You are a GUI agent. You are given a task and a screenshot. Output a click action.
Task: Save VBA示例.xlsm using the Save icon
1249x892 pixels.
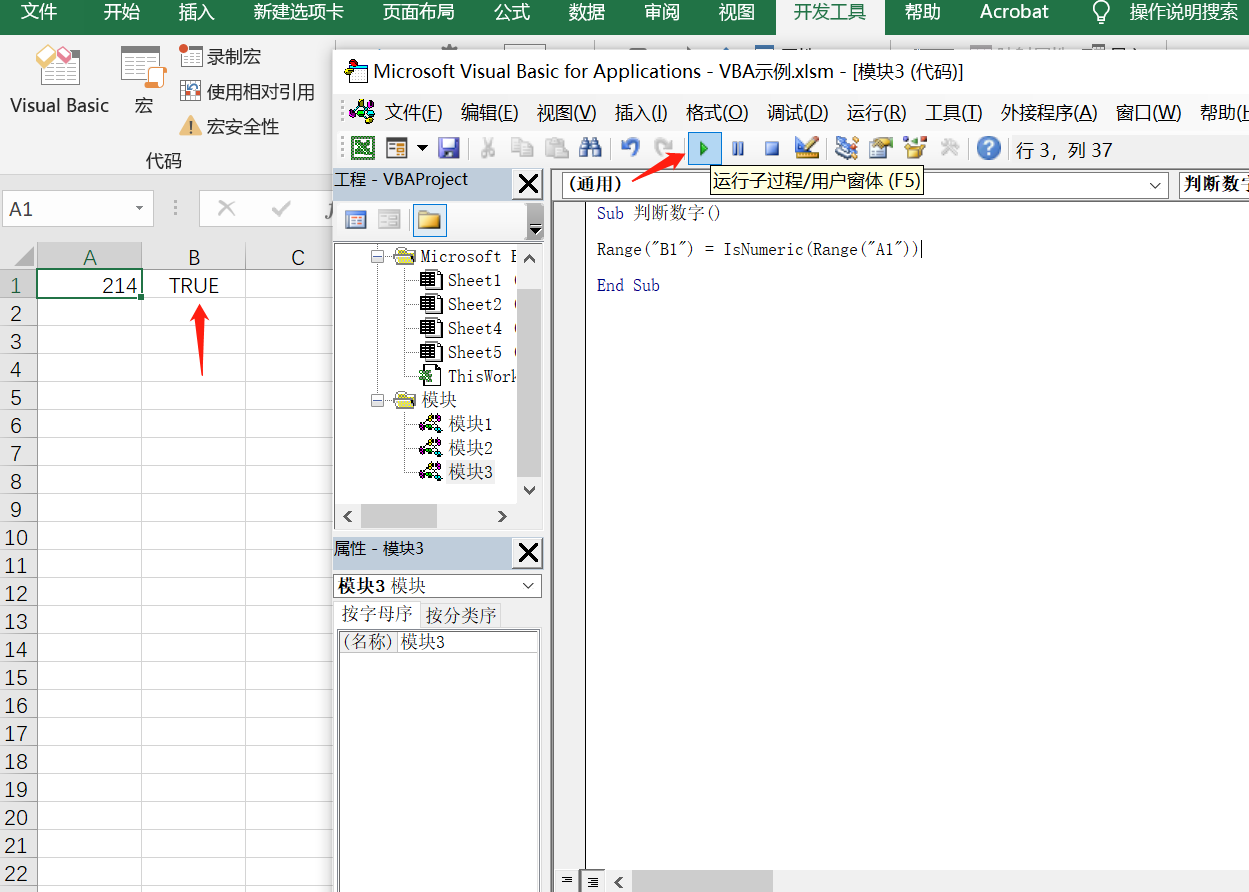click(448, 148)
